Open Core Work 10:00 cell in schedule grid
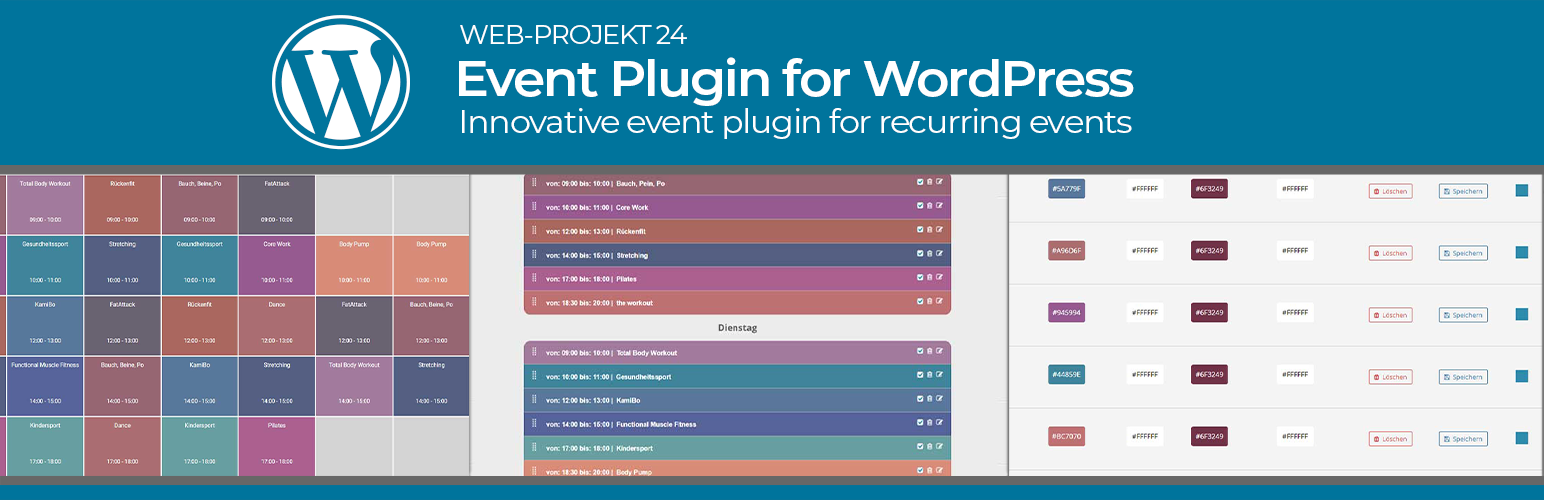Viewport: 1544px width, 500px height. (277, 264)
